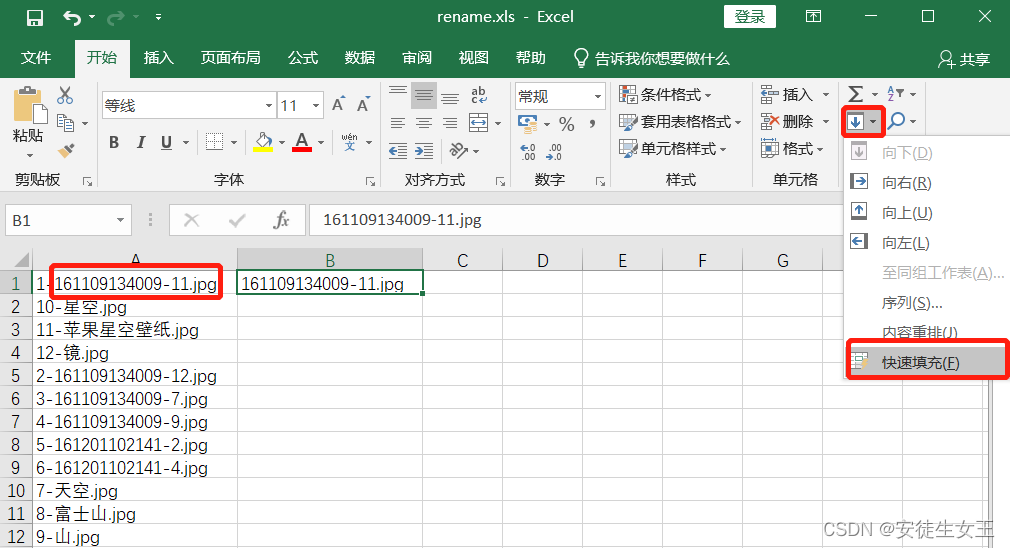Viewport: 1010px width, 548px height.
Task: Click the Find magnifier icon
Action: (x=897, y=121)
